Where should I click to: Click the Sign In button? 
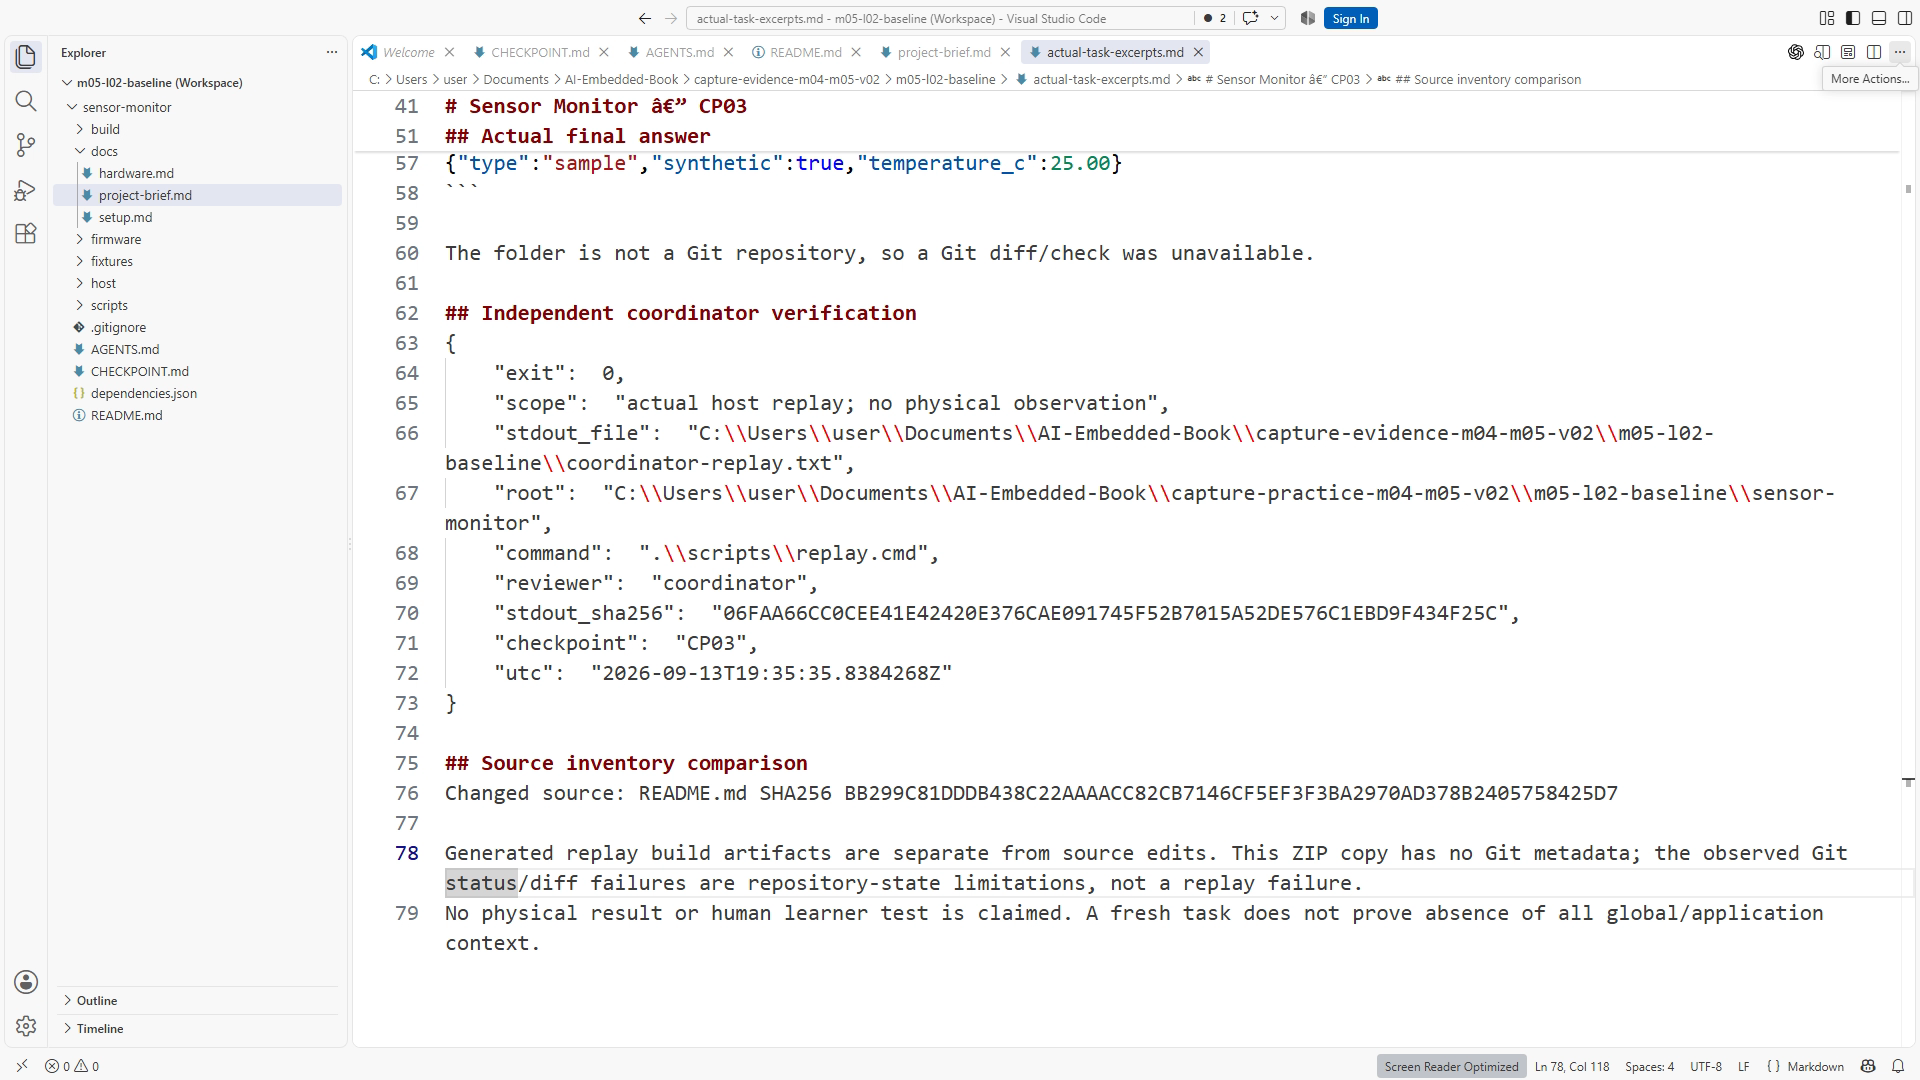click(x=1350, y=18)
